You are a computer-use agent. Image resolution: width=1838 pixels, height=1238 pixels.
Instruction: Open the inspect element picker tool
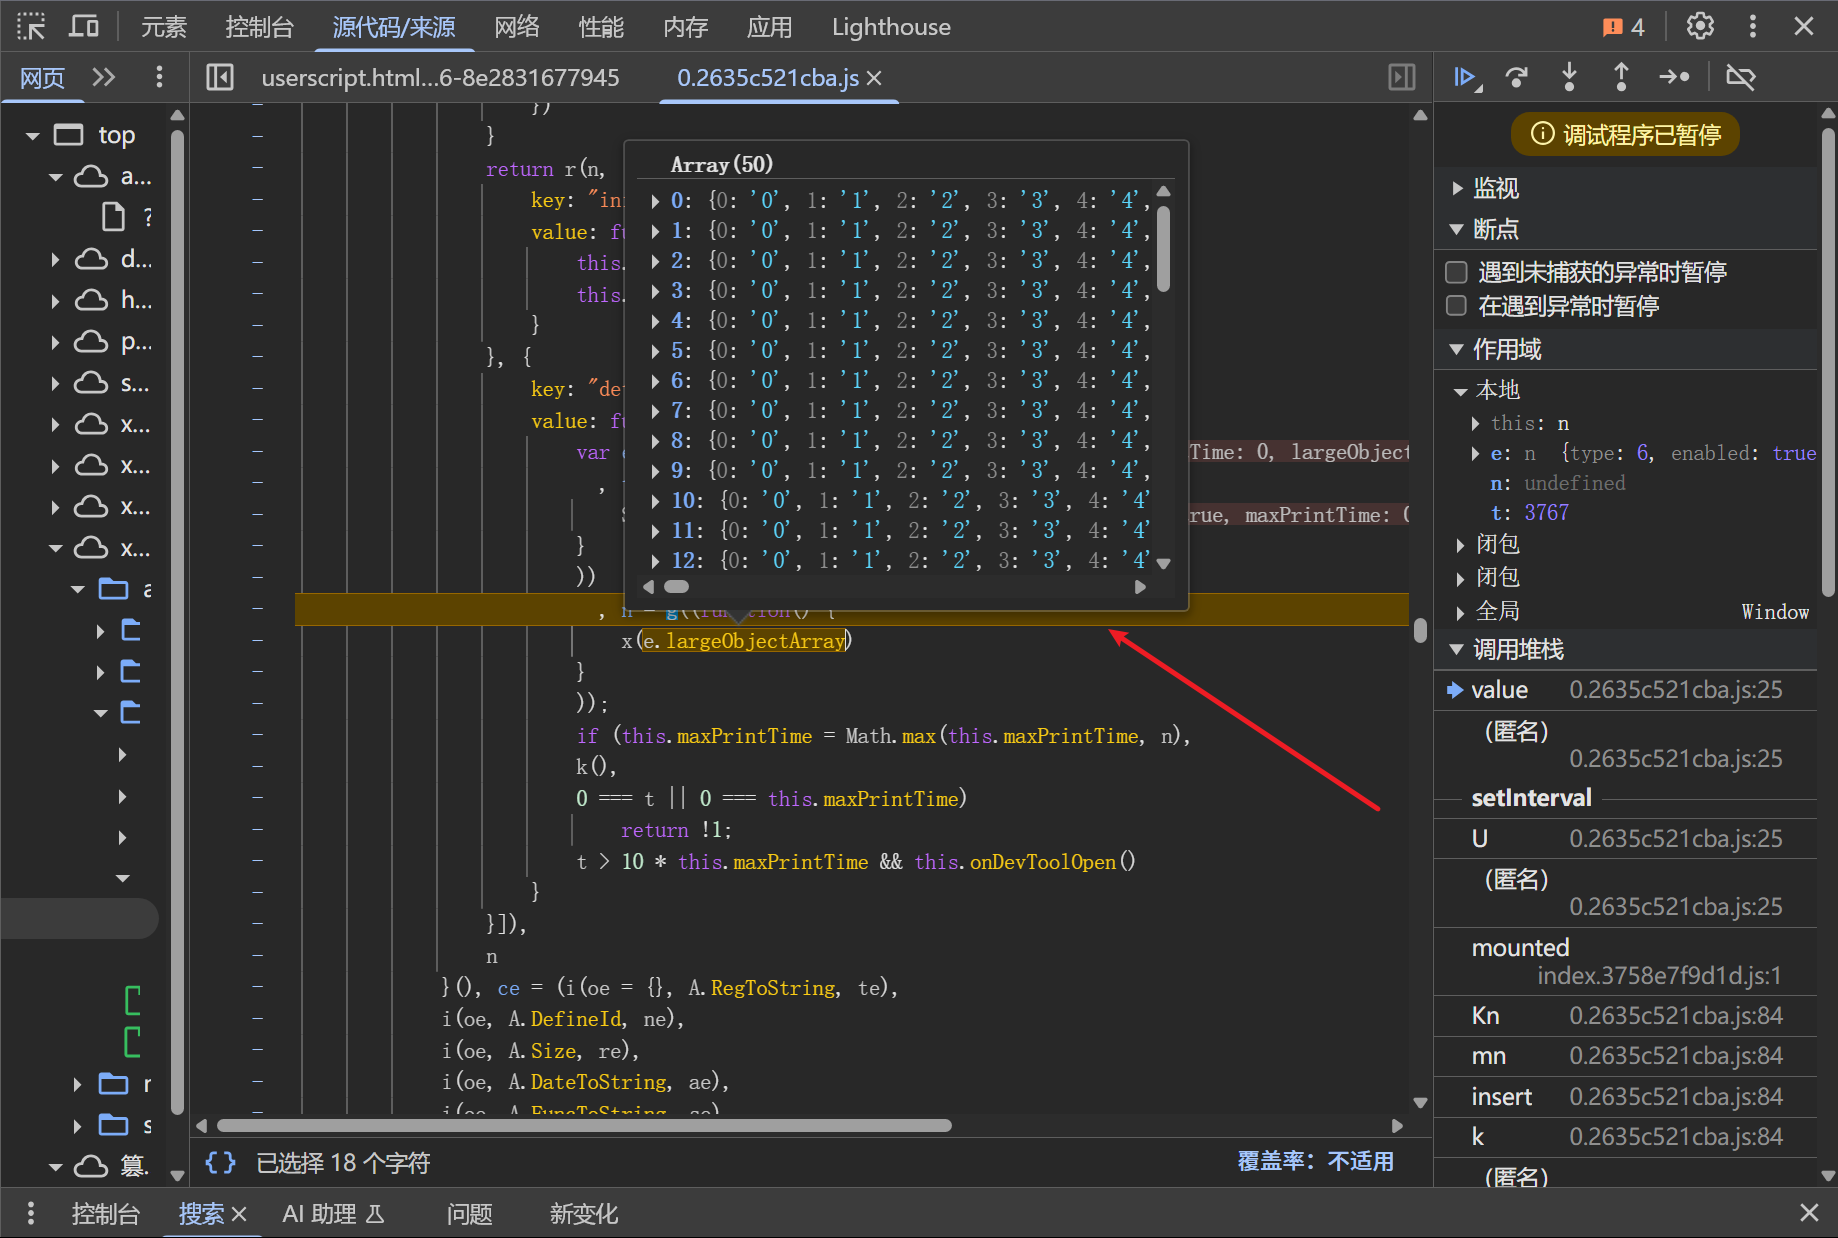click(x=31, y=27)
